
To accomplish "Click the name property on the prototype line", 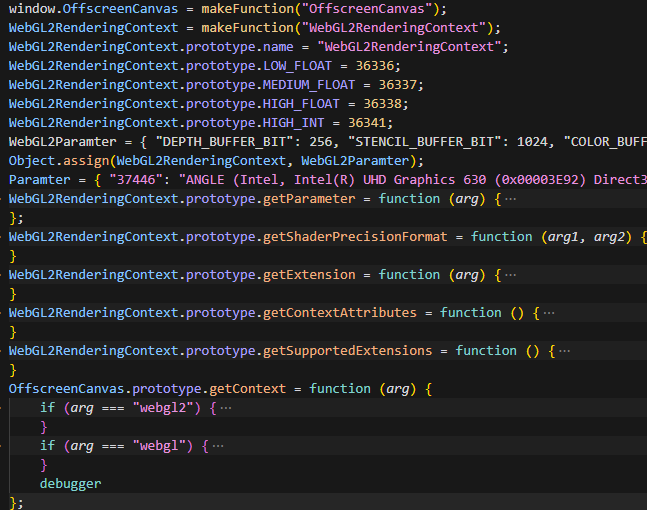I will 278,47.
